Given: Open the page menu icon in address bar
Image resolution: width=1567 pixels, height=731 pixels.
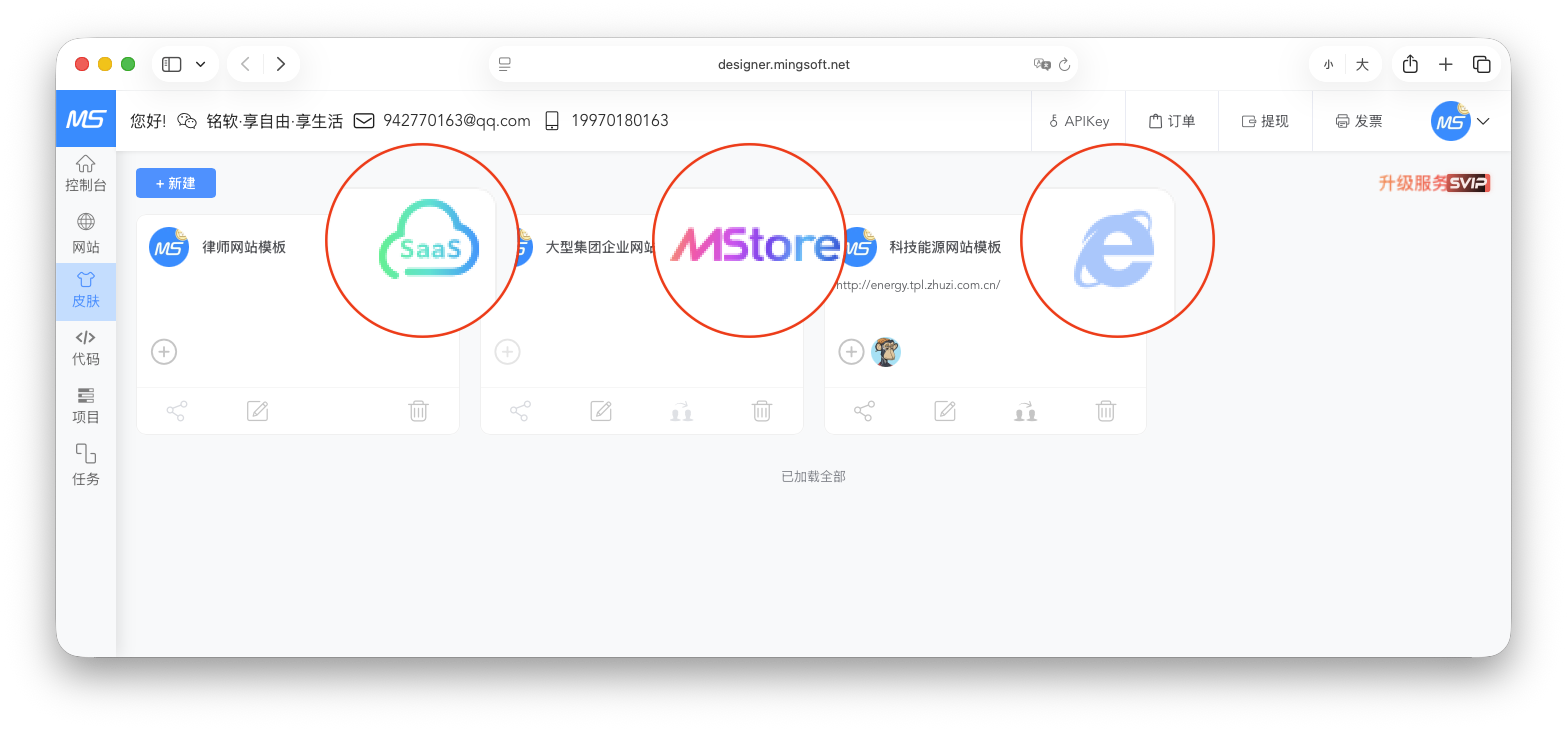Looking at the screenshot, I should click(x=505, y=65).
